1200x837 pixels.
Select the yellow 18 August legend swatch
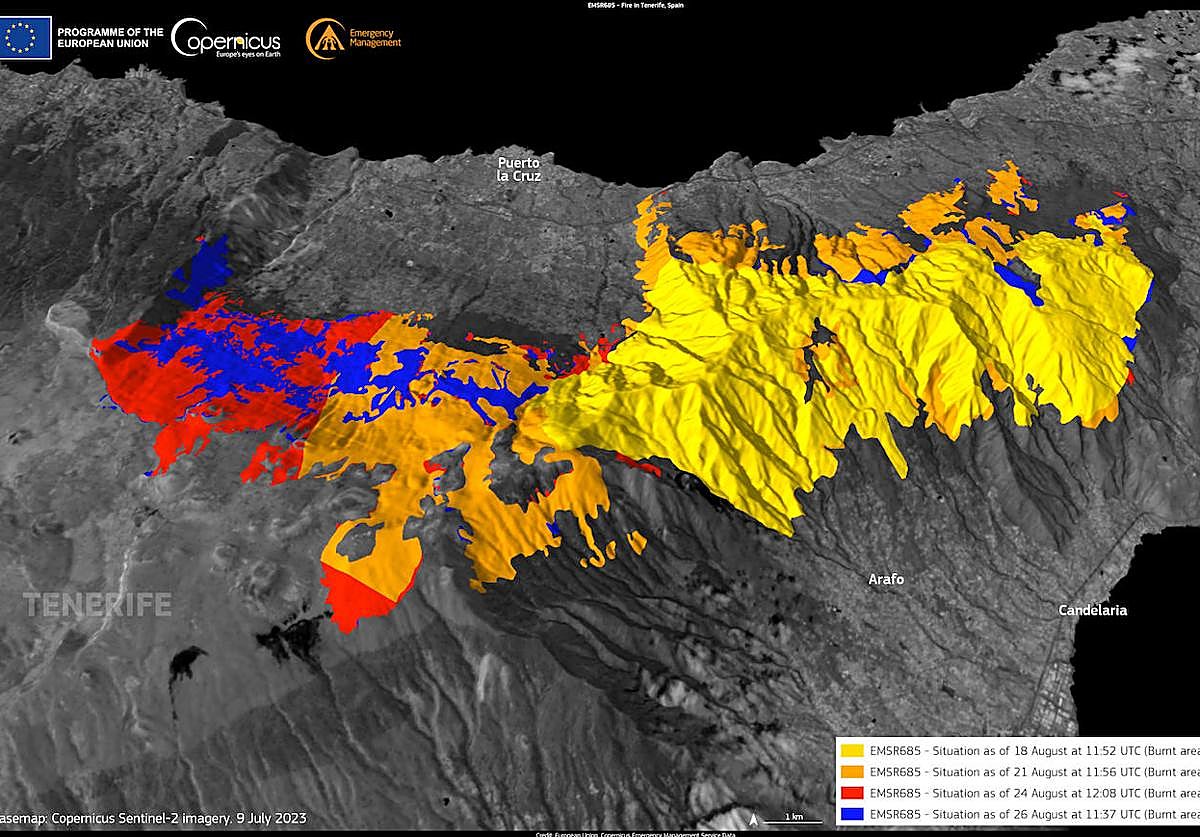click(853, 750)
